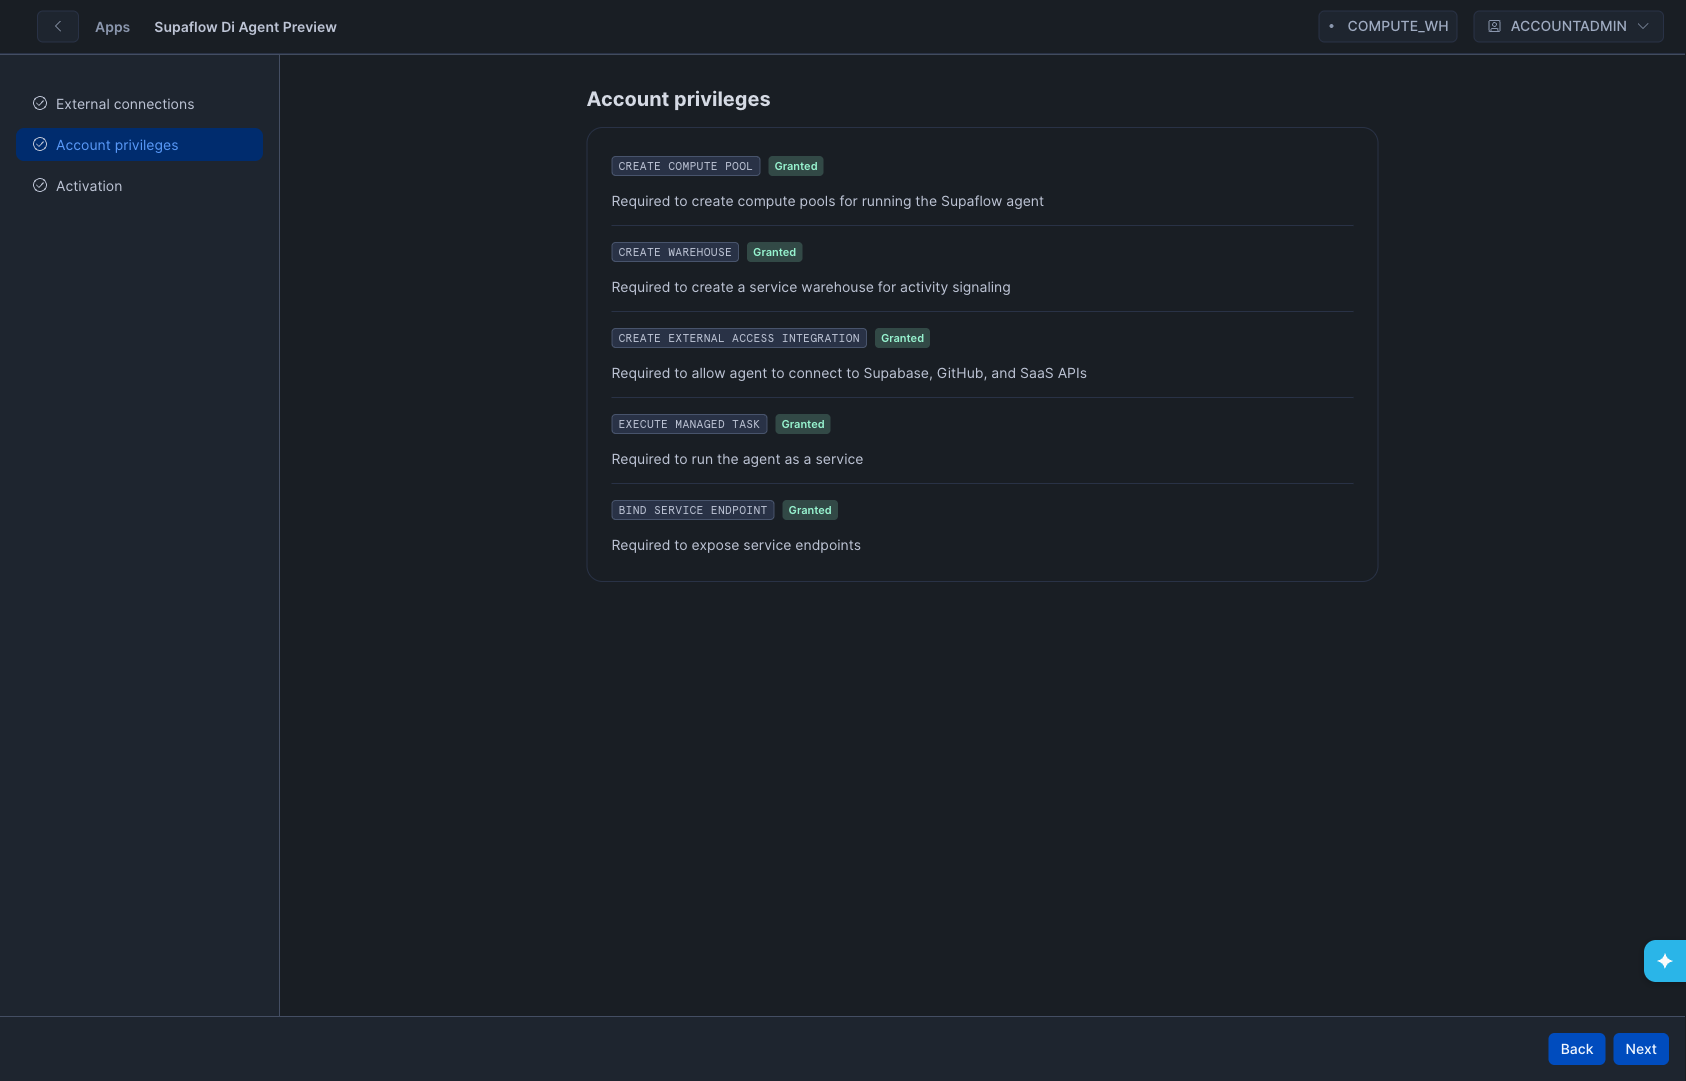
Task: Click the Activation step checkmark icon
Action: point(40,186)
